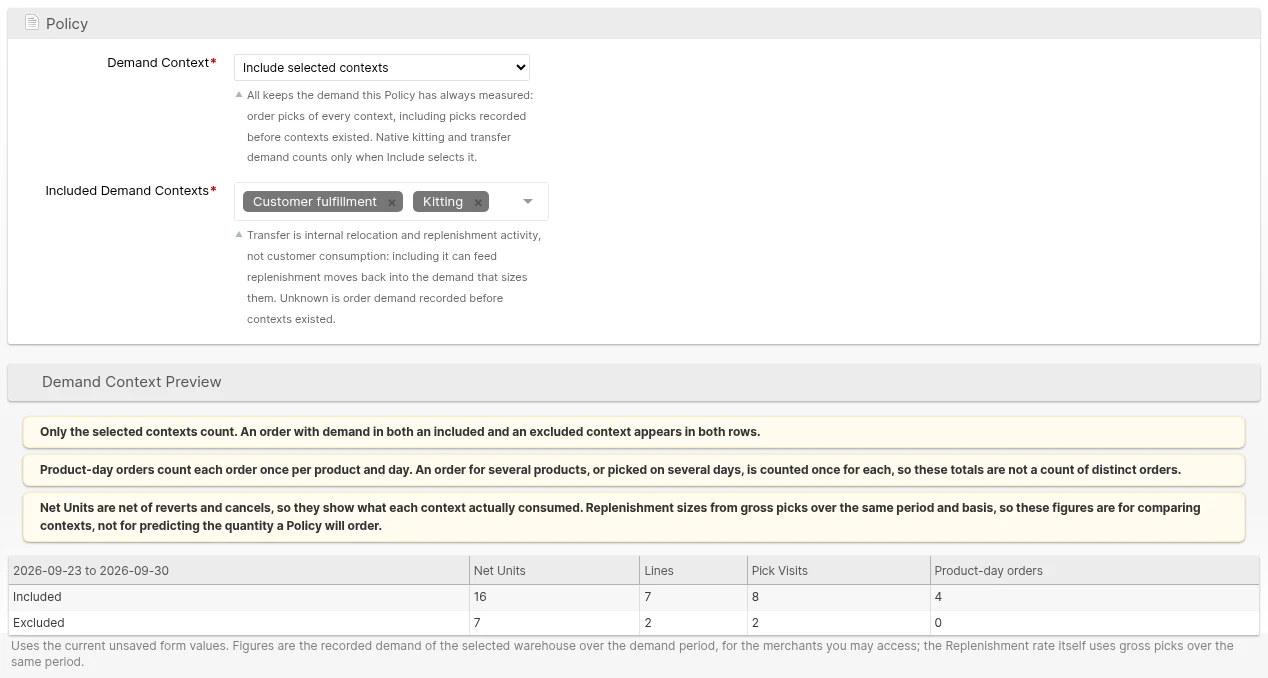
Task: Click the Included Demand Contexts label
Action: click(127, 190)
